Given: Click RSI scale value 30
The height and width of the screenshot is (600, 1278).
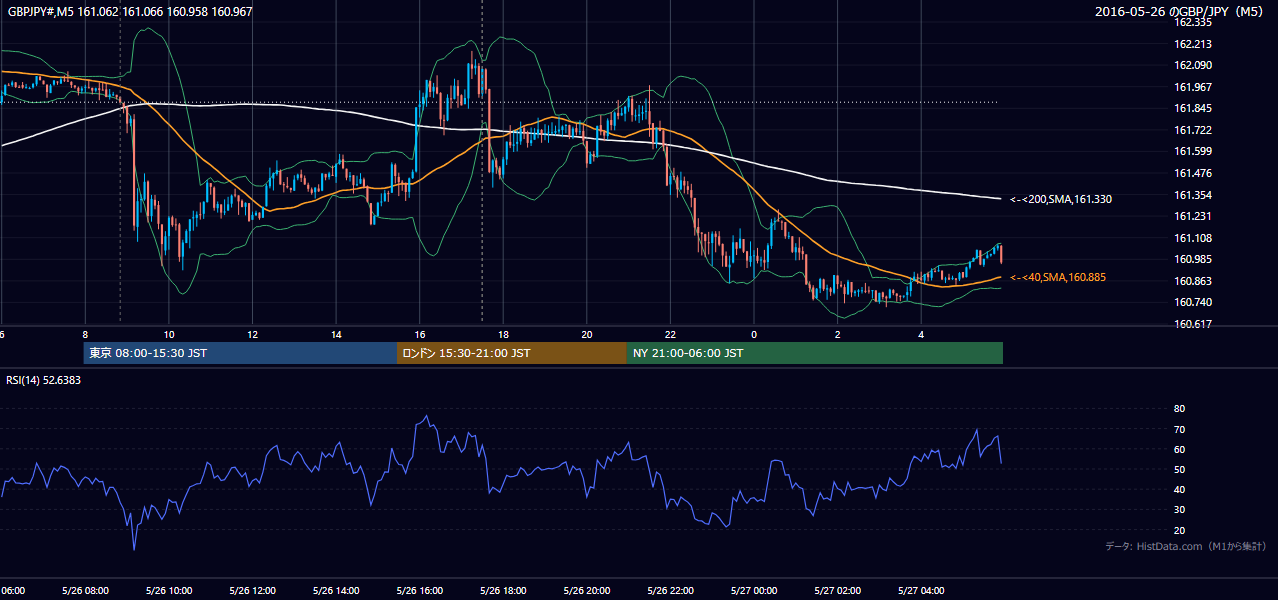Looking at the screenshot, I should pyautogui.click(x=1179, y=510).
